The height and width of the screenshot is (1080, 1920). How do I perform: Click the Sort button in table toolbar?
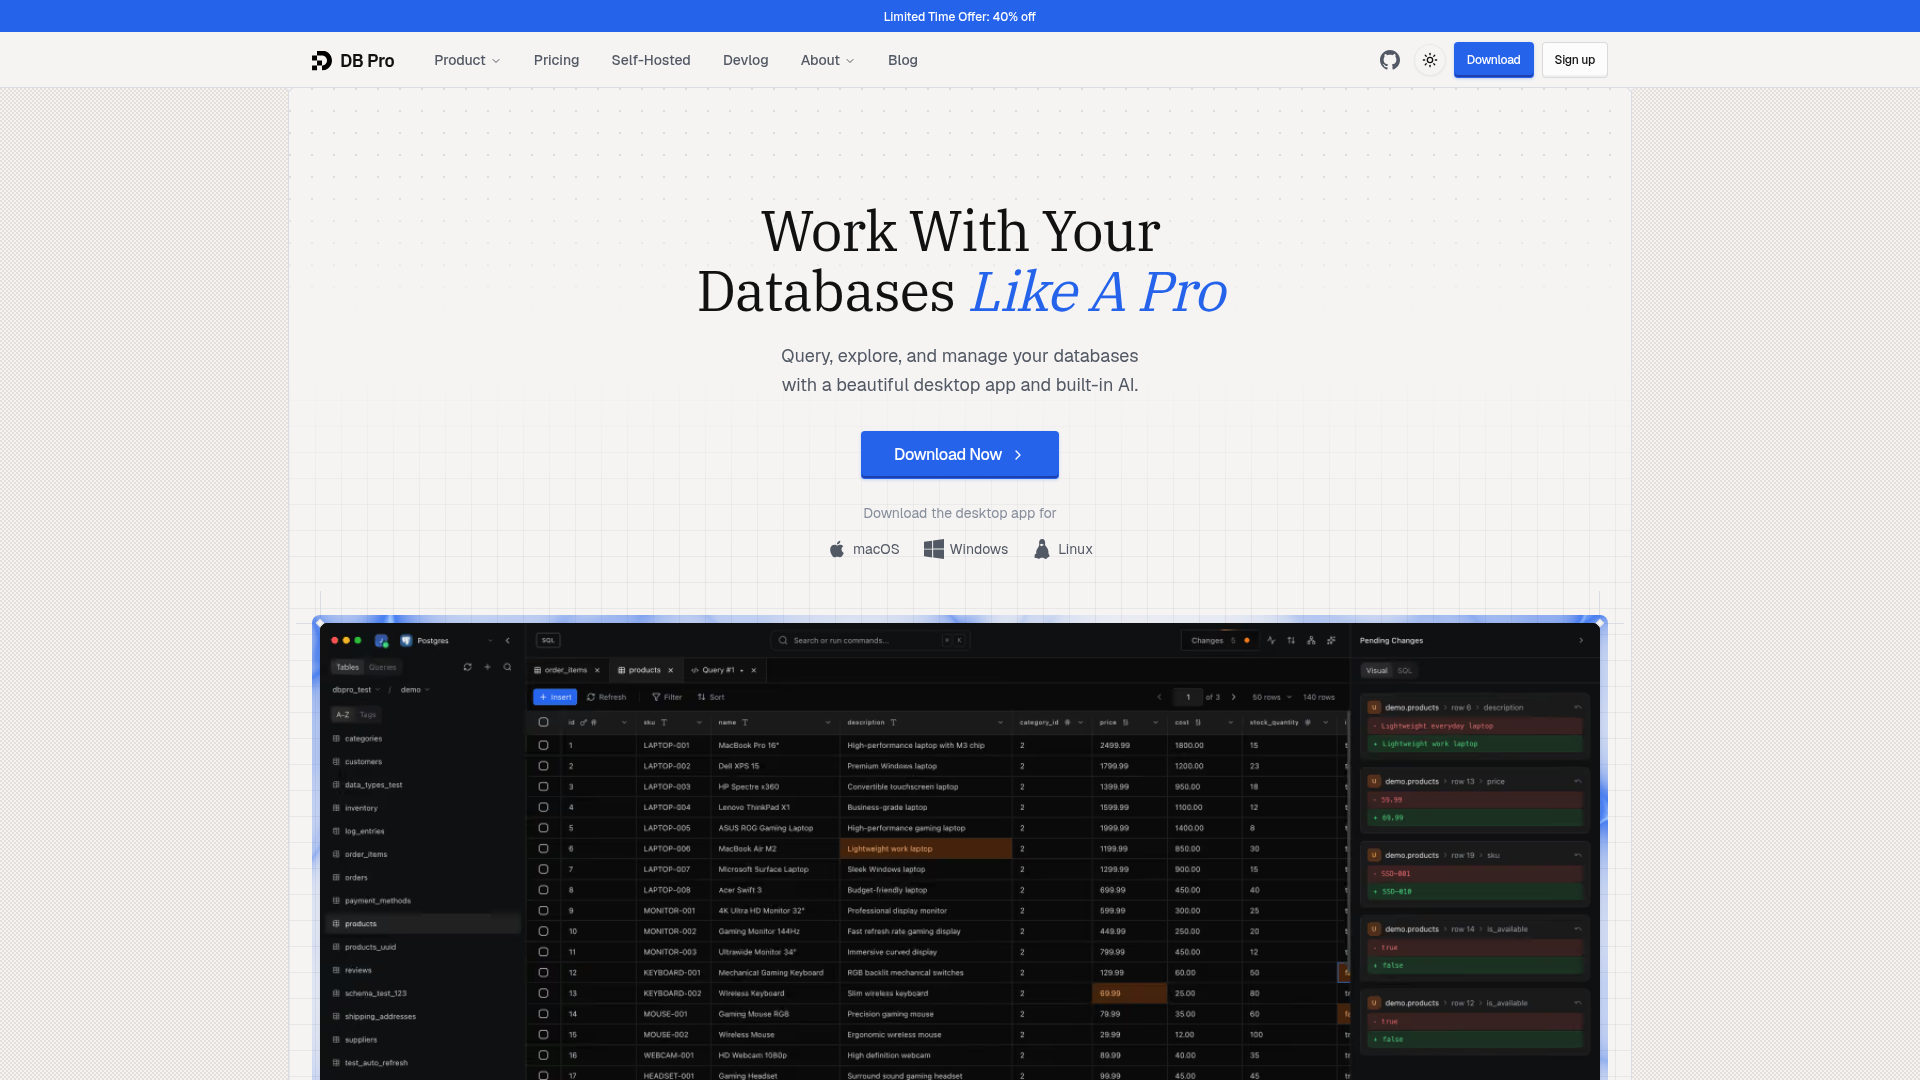pos(711,697)
